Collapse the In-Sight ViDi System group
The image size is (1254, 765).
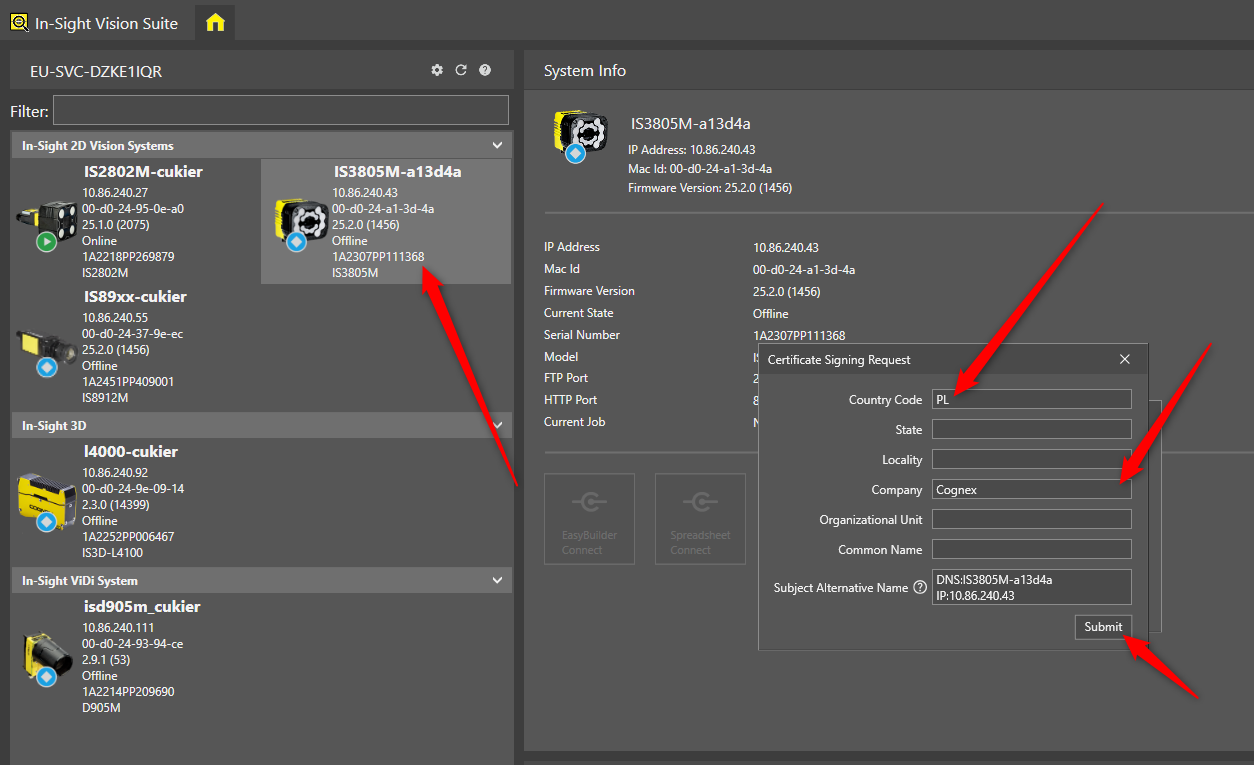497,581
